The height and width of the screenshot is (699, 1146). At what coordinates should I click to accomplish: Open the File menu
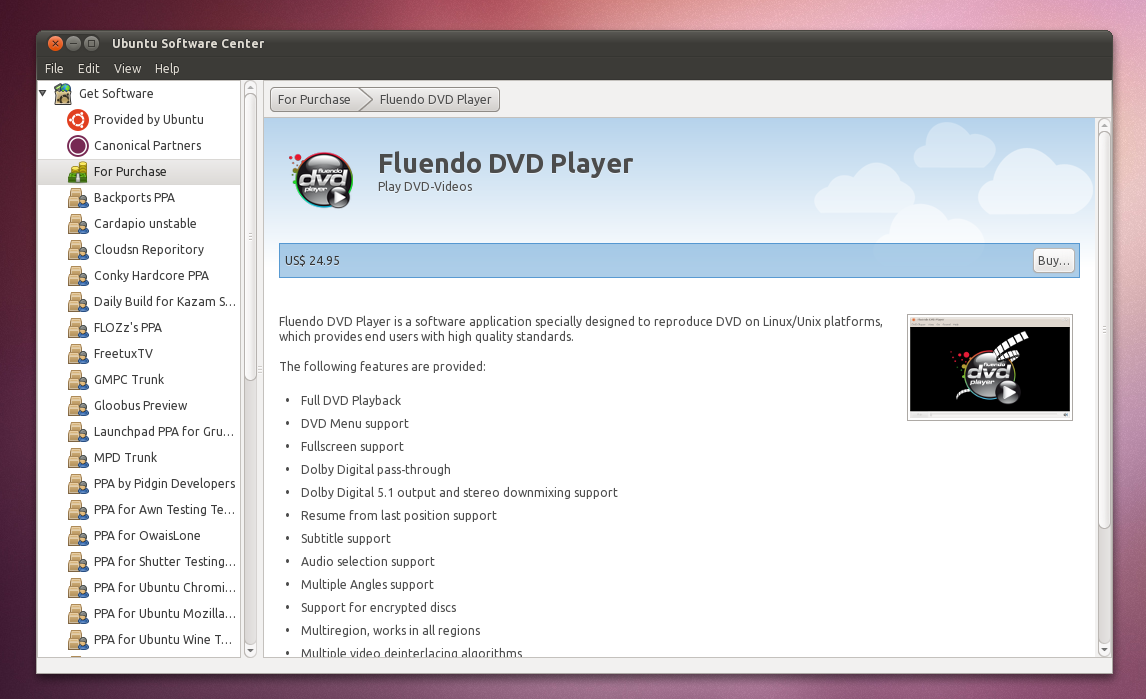pos(54,68)
